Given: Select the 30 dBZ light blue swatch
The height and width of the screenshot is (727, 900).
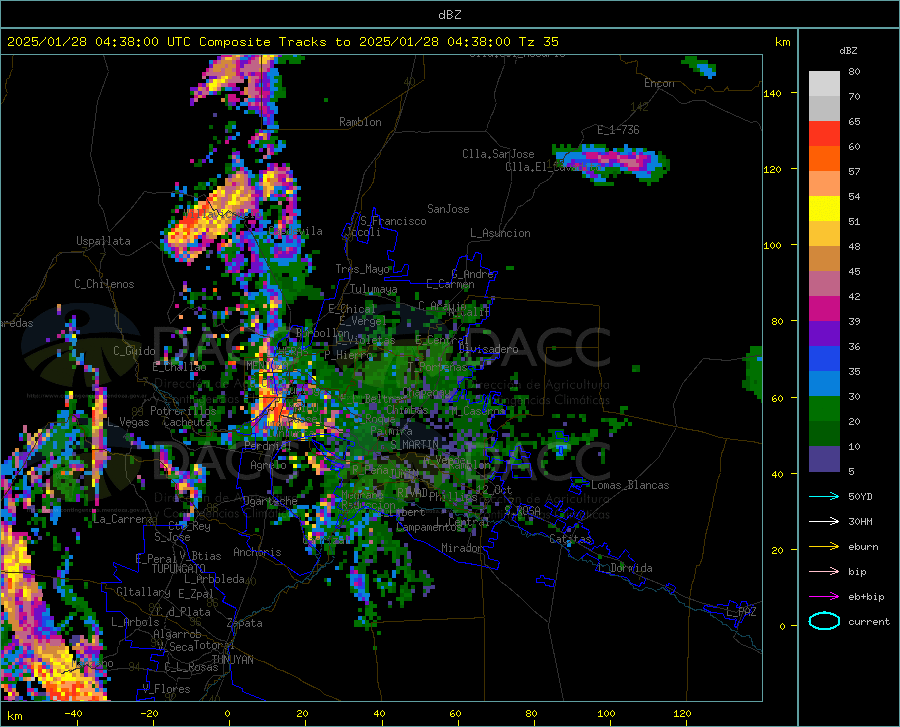Looking at the screenshot, I should point(824,384).
